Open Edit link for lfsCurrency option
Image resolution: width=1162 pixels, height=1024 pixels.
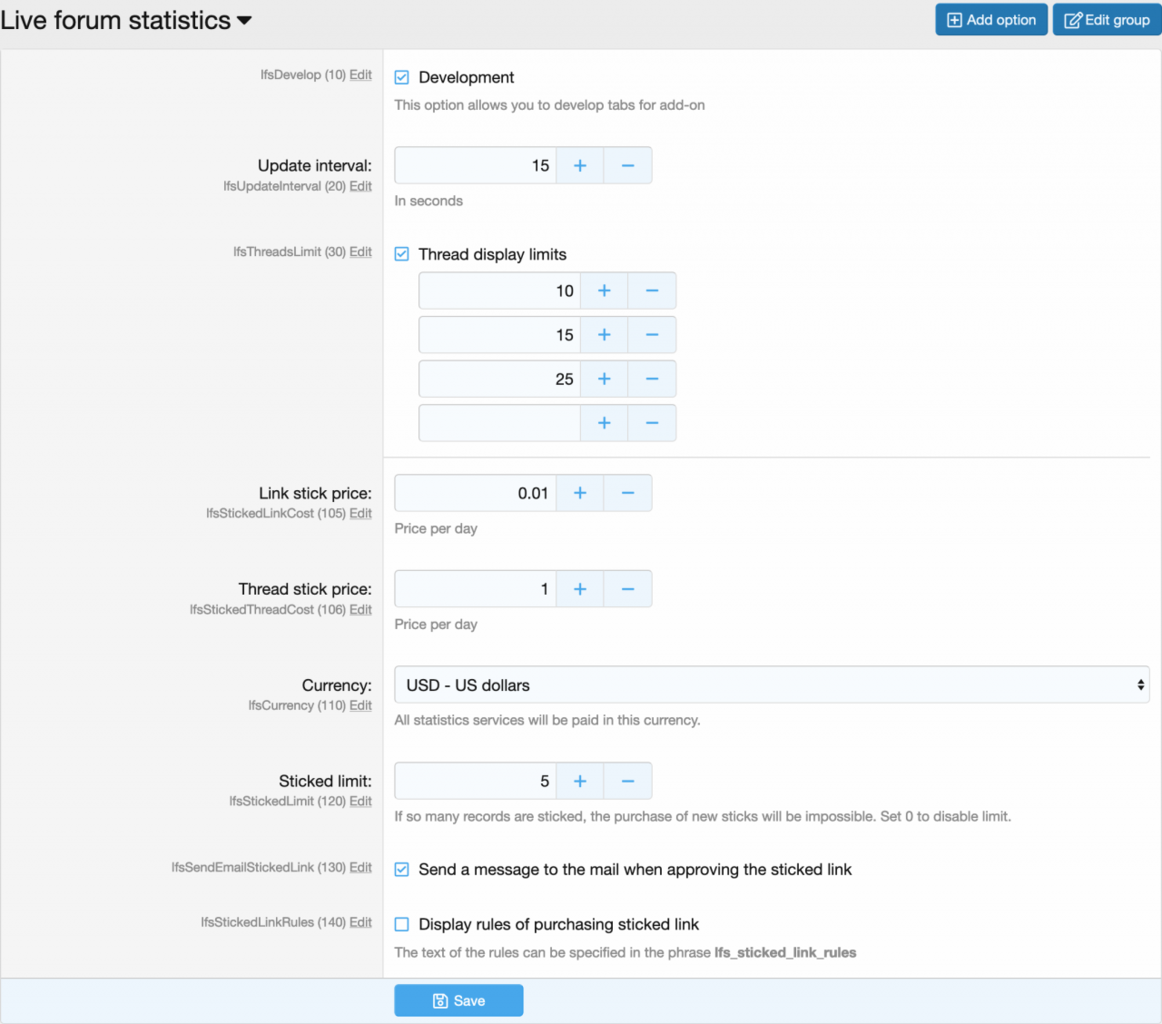click(360, 706)
